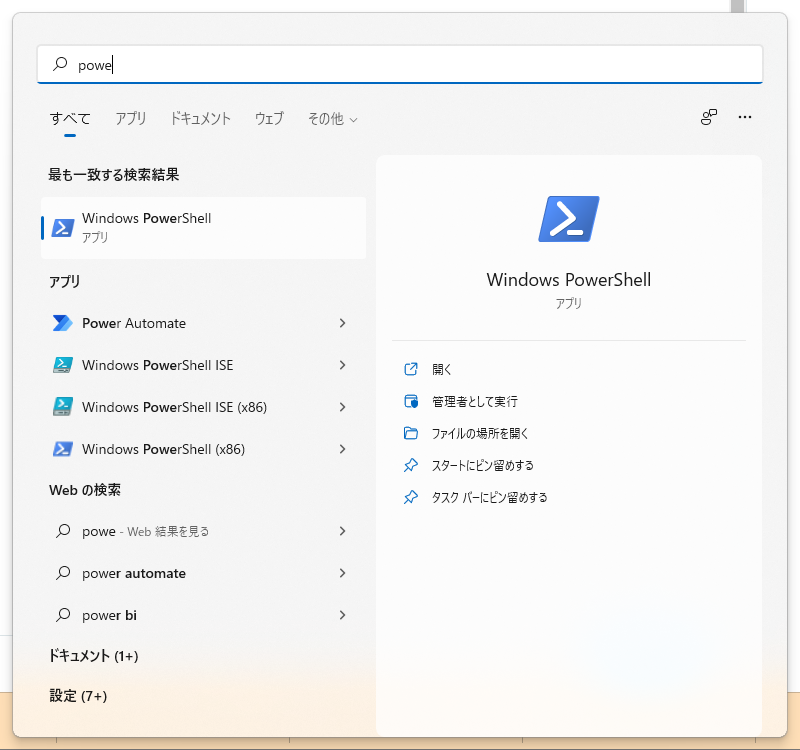The image size is (800, 750).
Task: Select the Windows PowerShell ISE label
Action: coord(158,365)
